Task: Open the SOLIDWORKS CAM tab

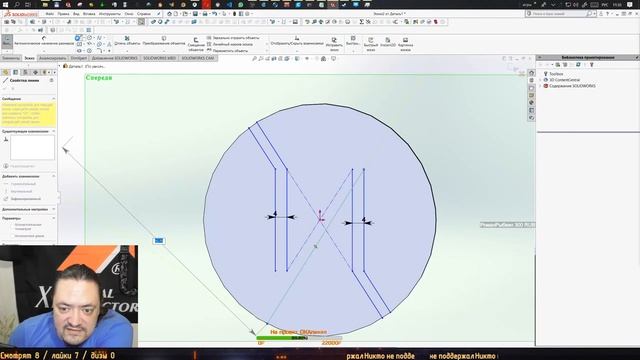Action: (198, 58)
